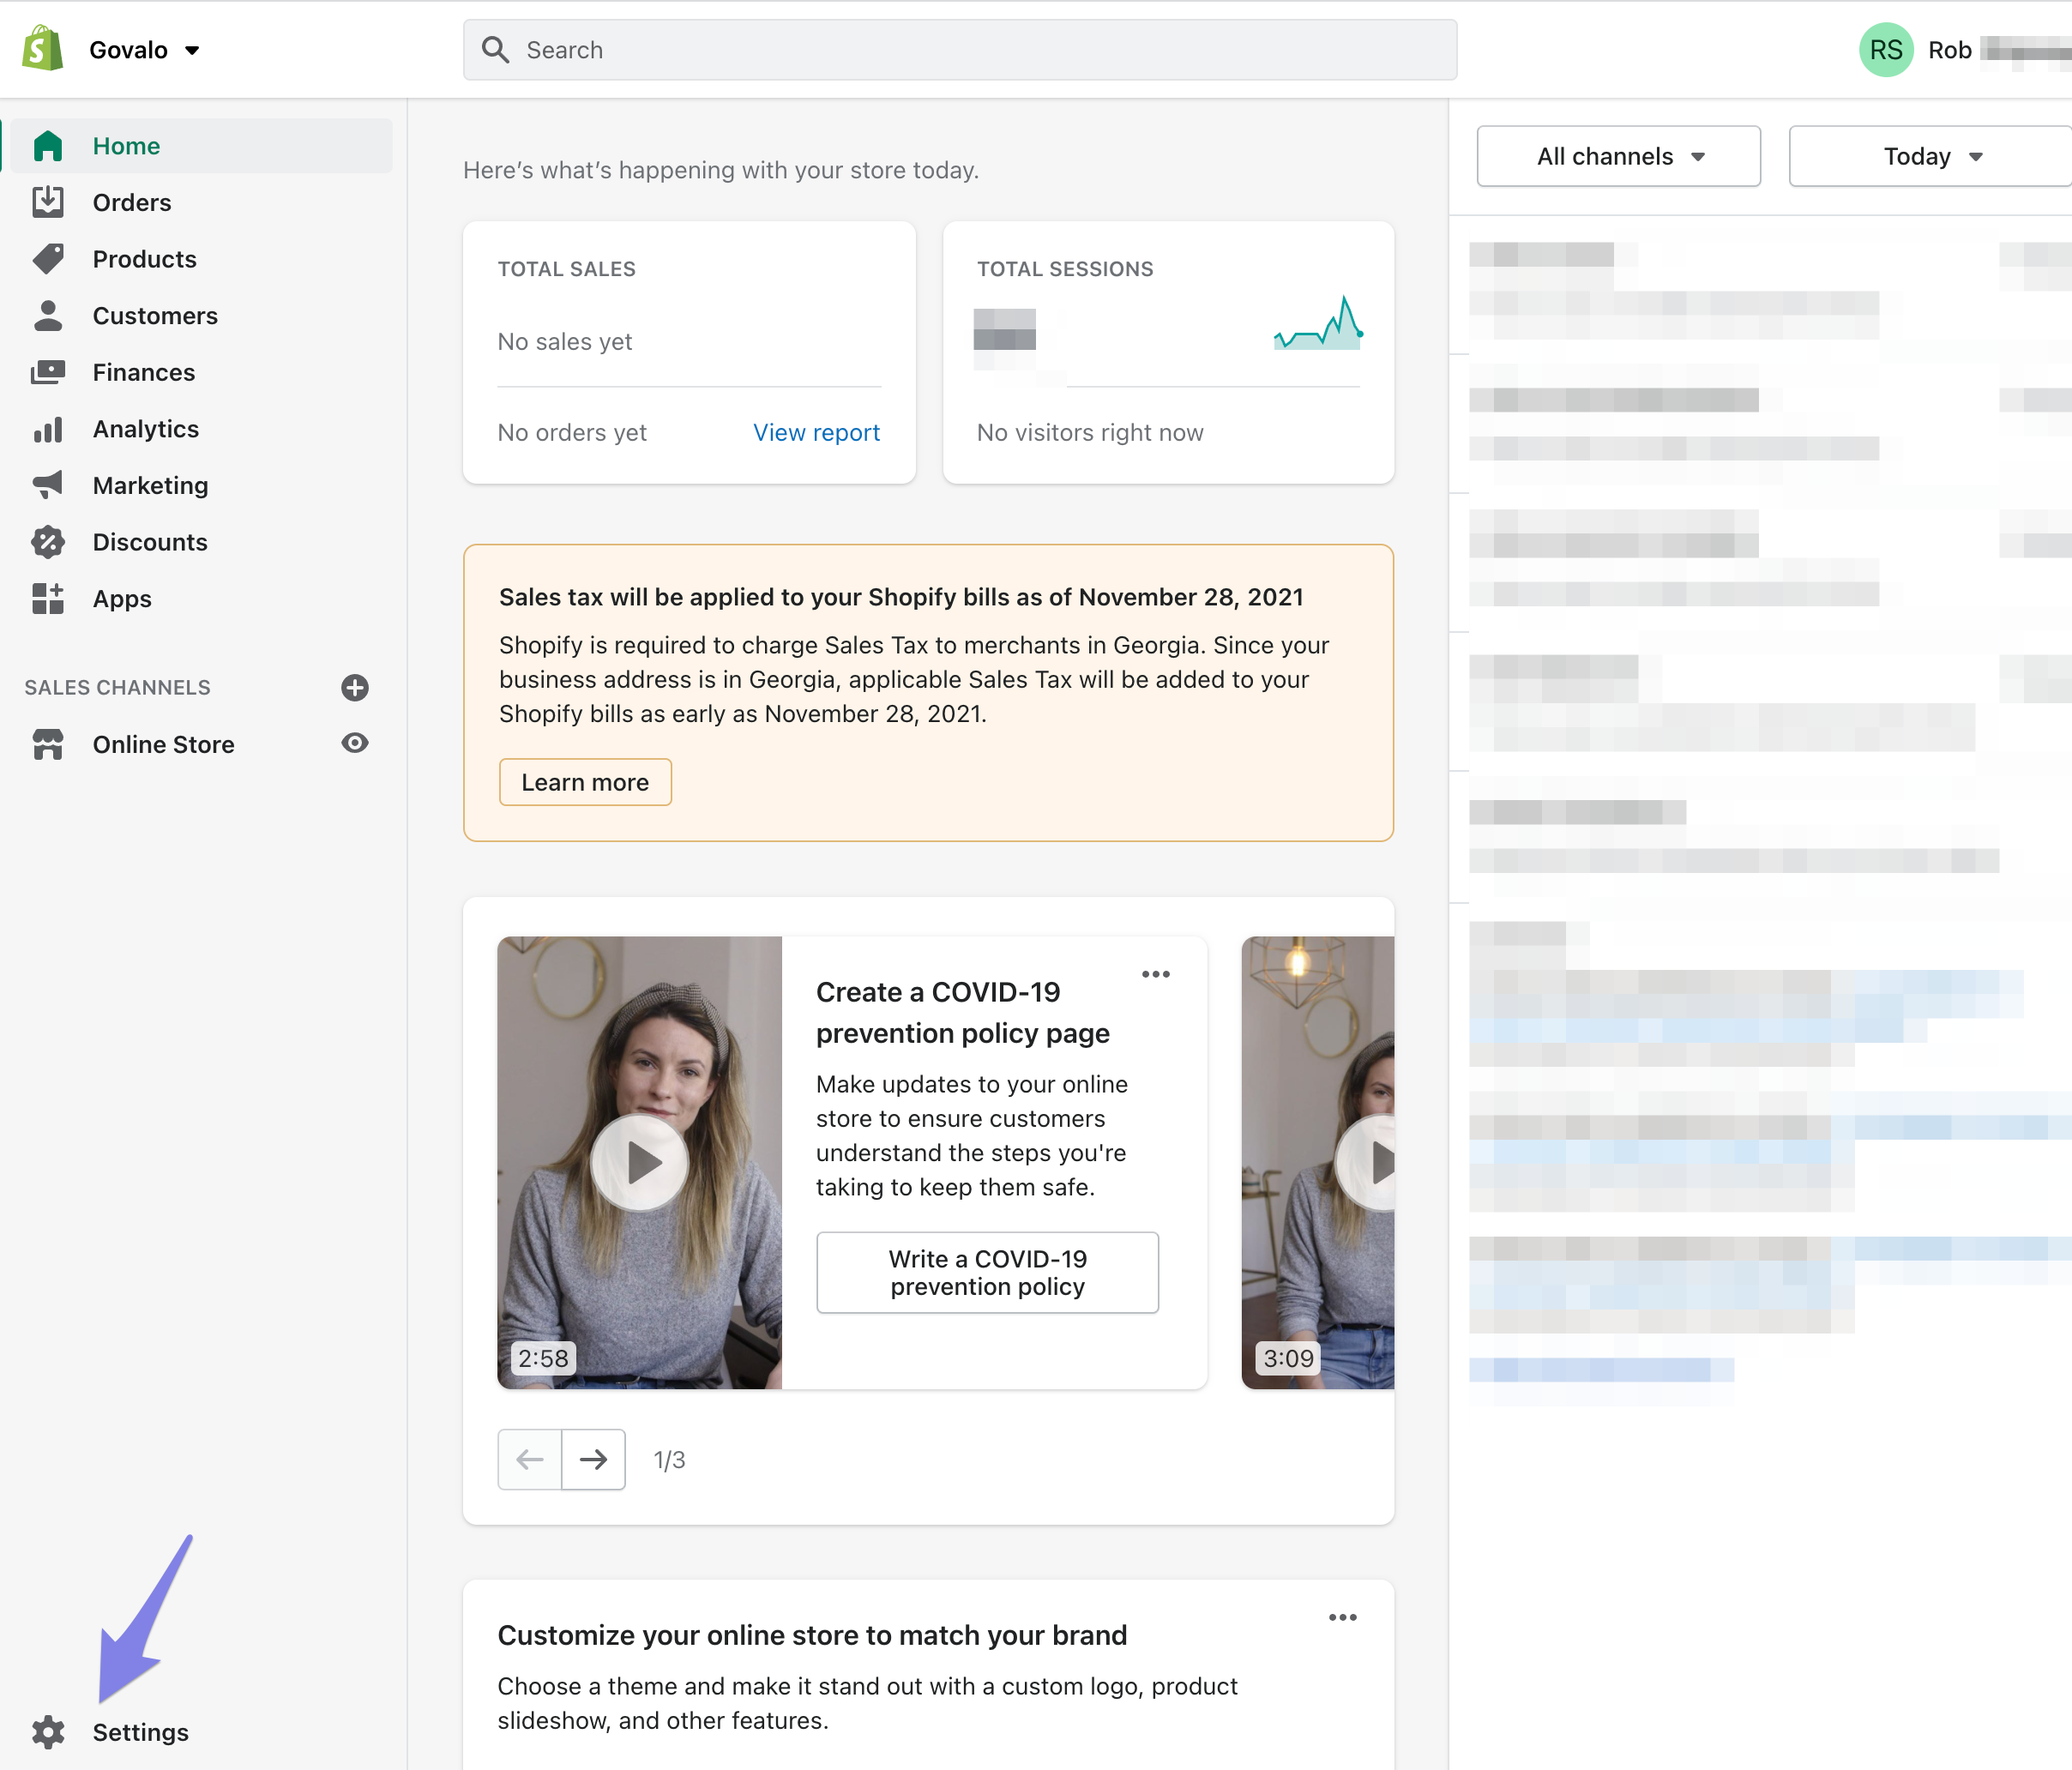Click the Search input field
This screenshot has width=2072, height=1770.
tap(960, 50)
